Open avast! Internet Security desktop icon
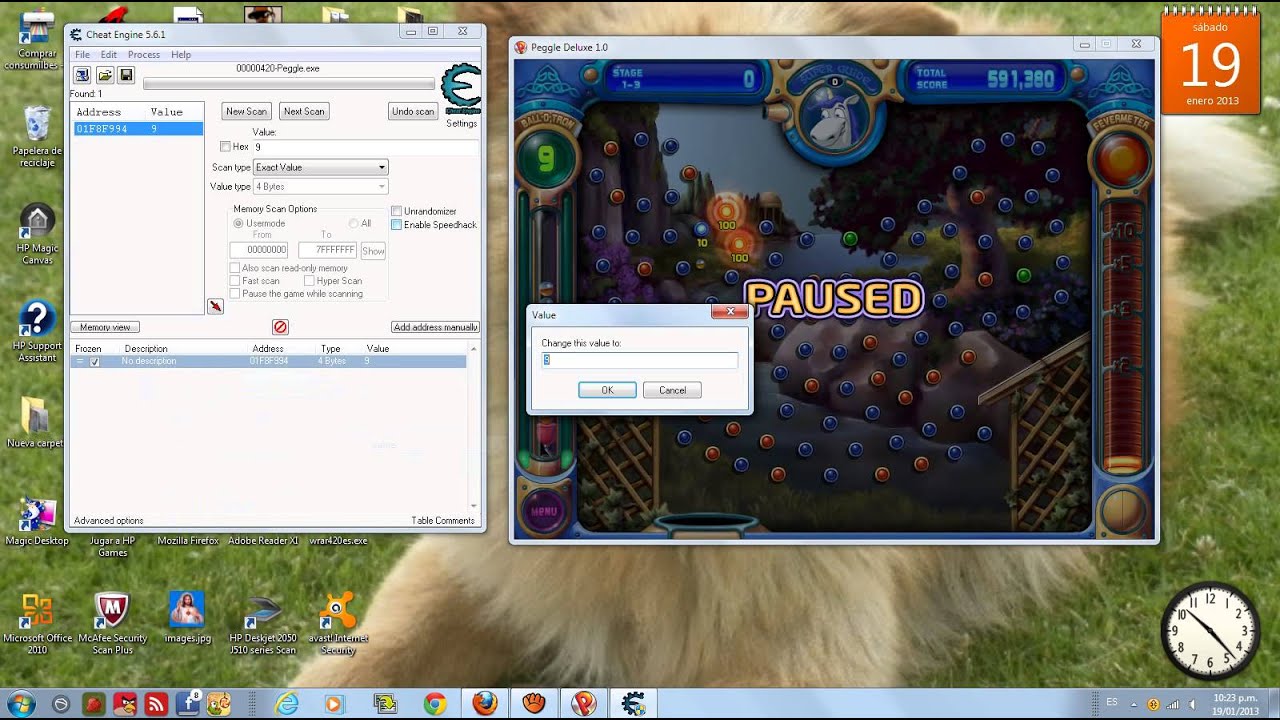This screenshot has width=1280, height=720. click(338, 623)
